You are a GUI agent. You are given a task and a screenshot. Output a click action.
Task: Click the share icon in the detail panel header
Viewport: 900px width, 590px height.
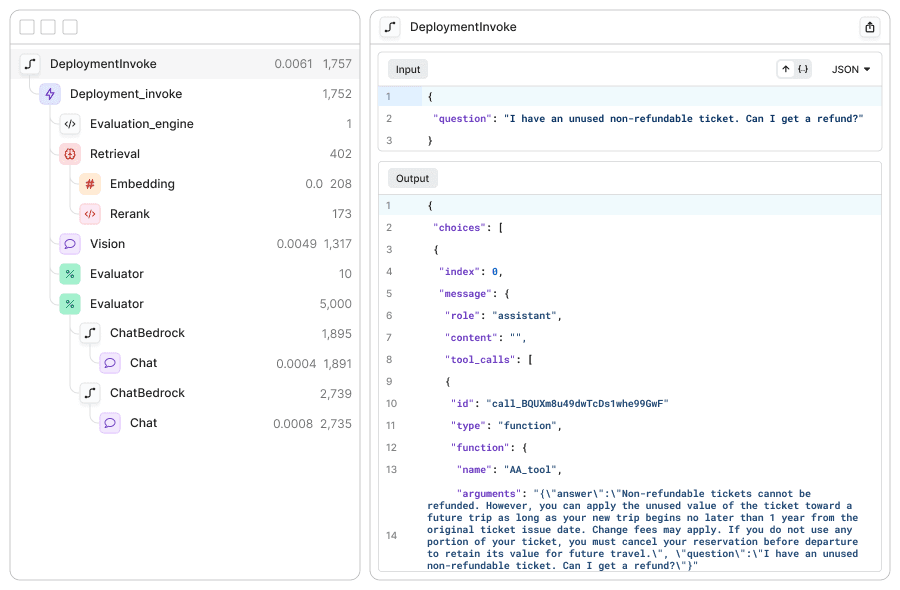(x=870, y=27)
